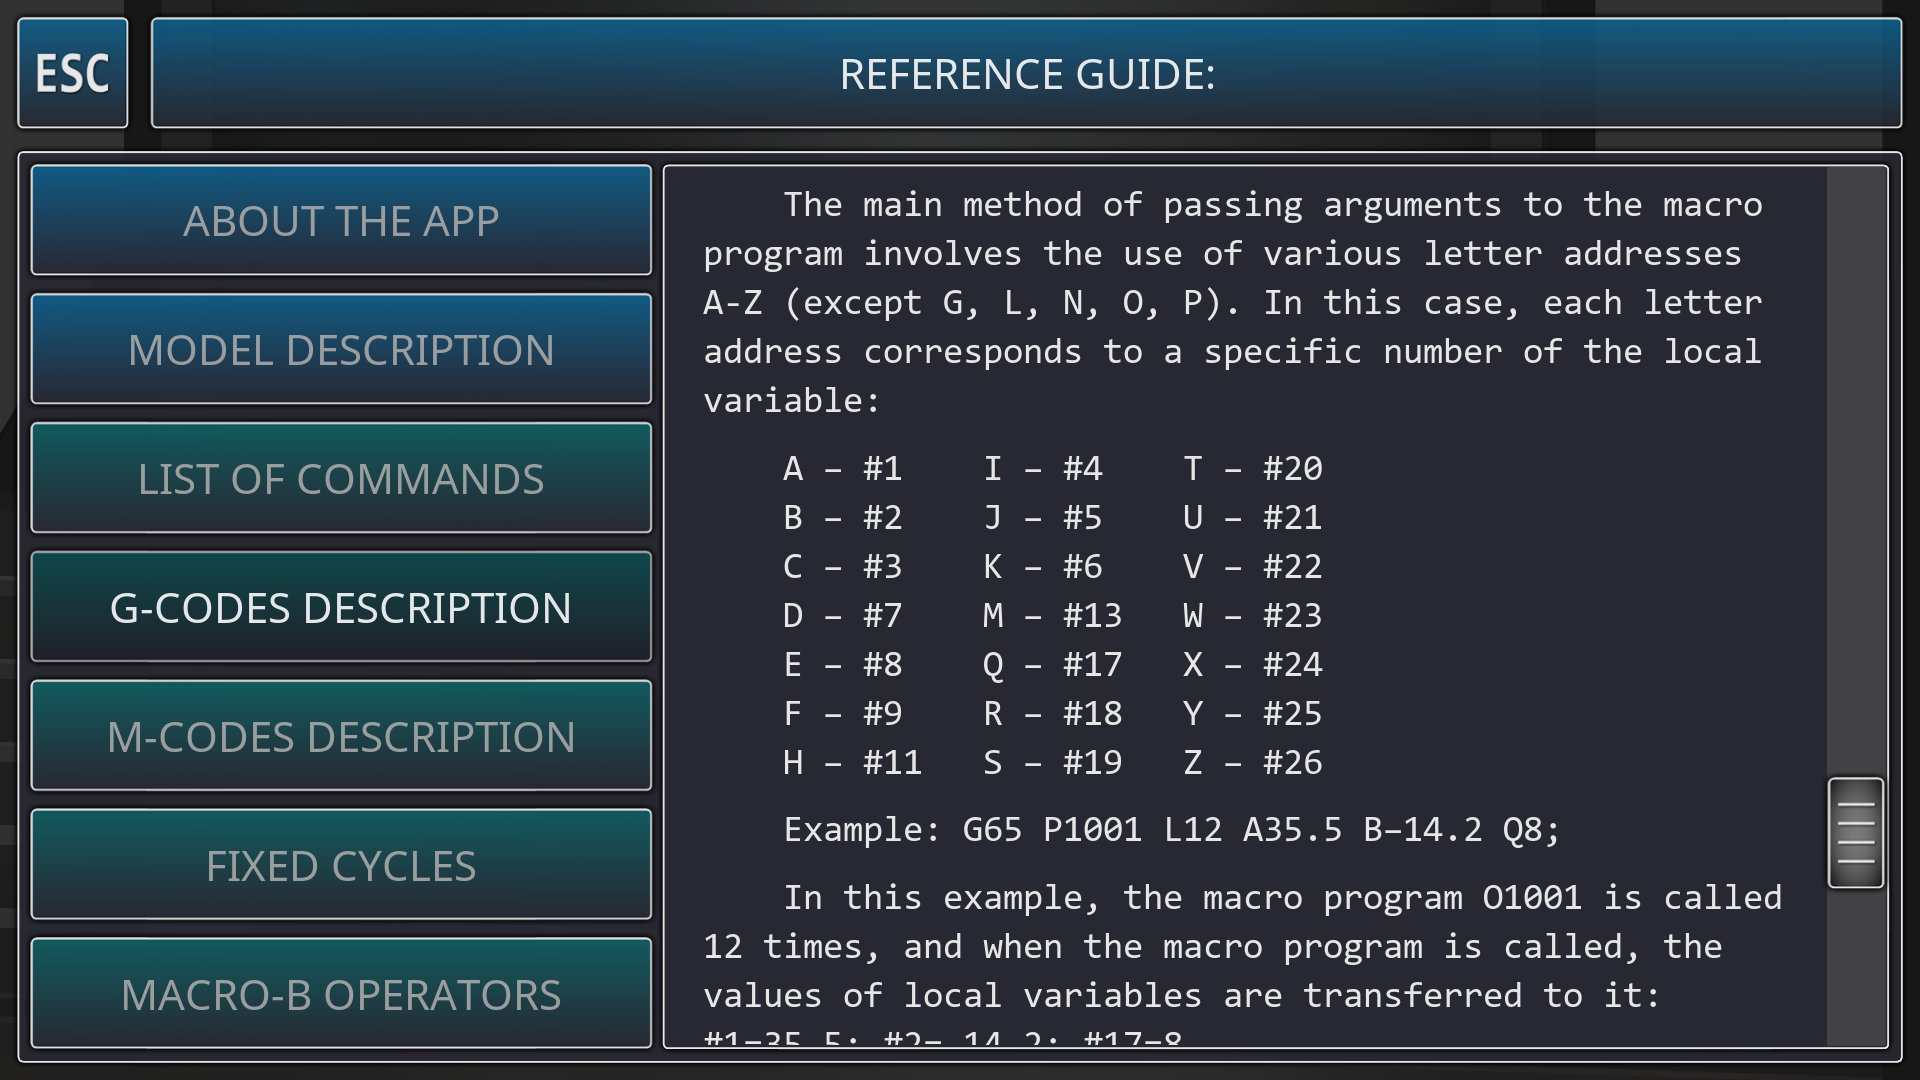Click the paragraph mentioning macro program O1001
This screenshot has height=1080, width=1920.
[1240, 946]
